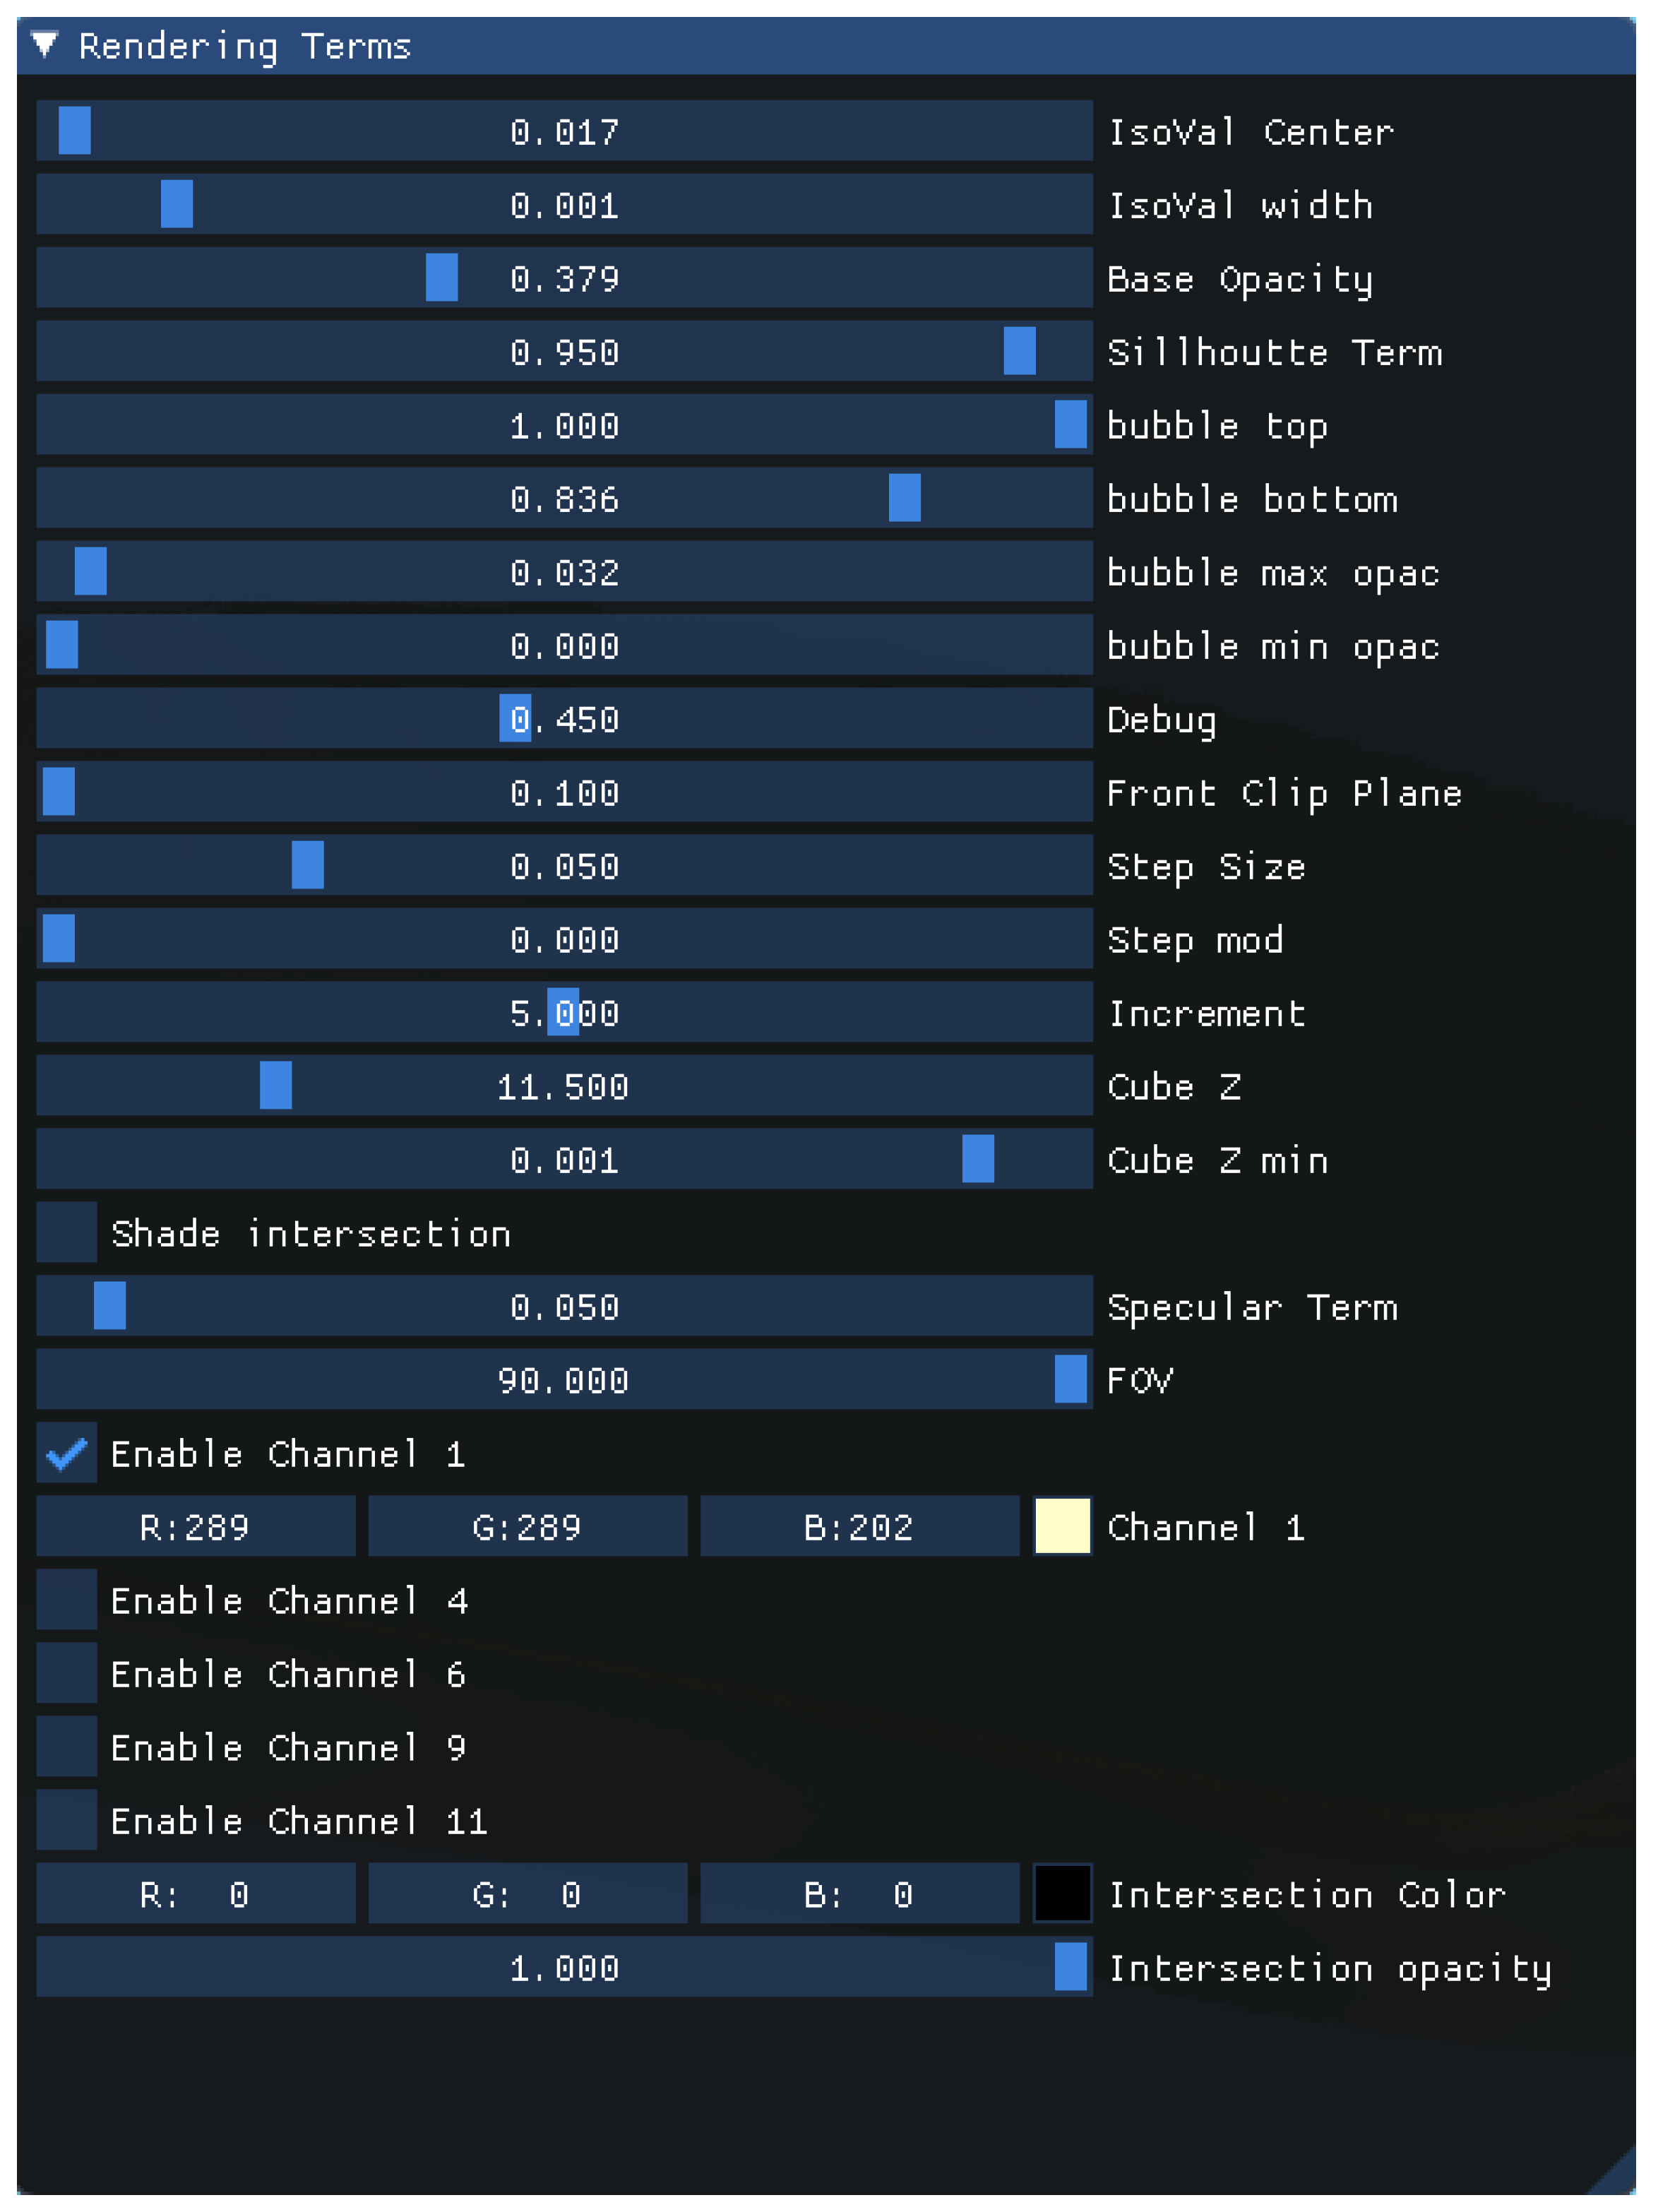Click the Step Size slider
The width and height of the screenshot is (1658, 2212).
(x=565, y=865)
